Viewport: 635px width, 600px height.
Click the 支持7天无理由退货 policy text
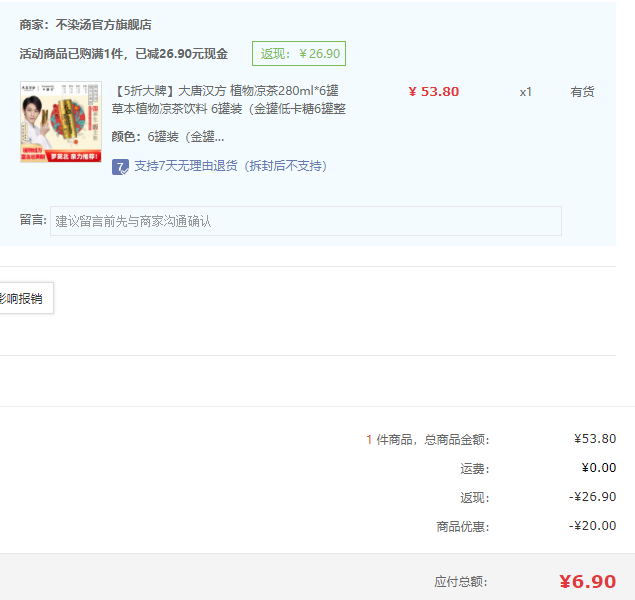click(x=231, y=166)
